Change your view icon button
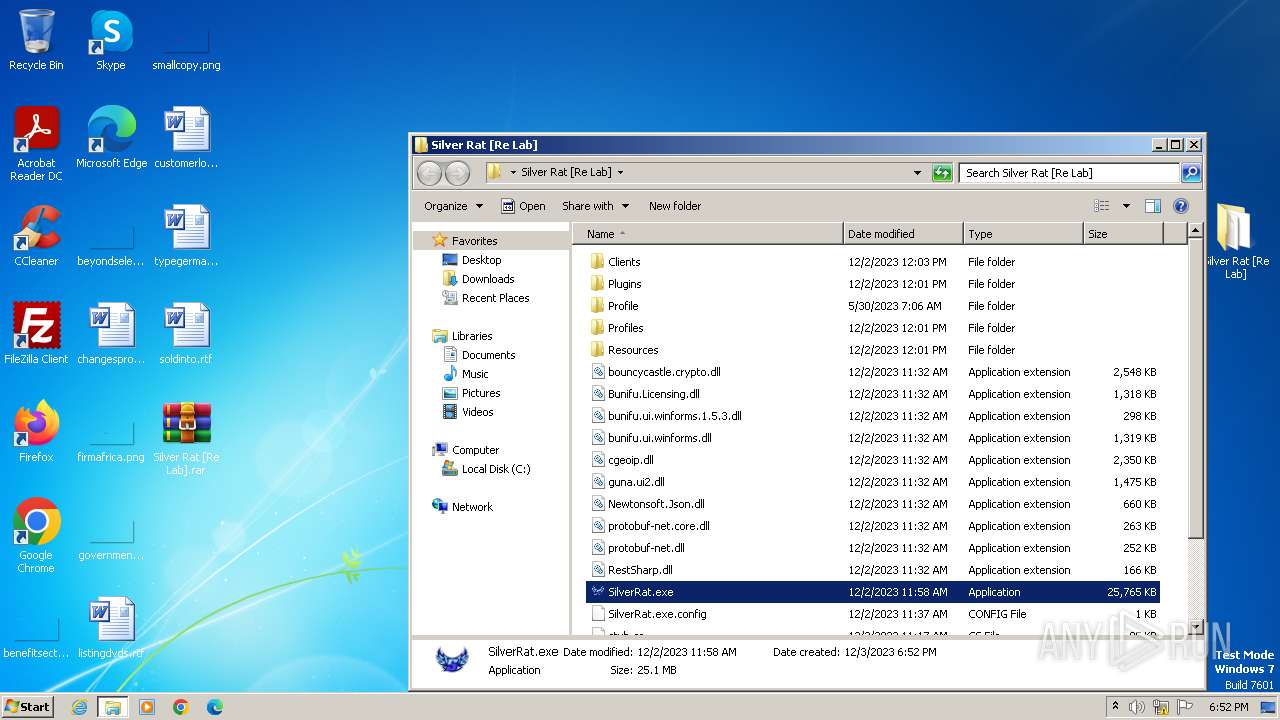The image size is (1280, 720). (x=1102, y=206)
